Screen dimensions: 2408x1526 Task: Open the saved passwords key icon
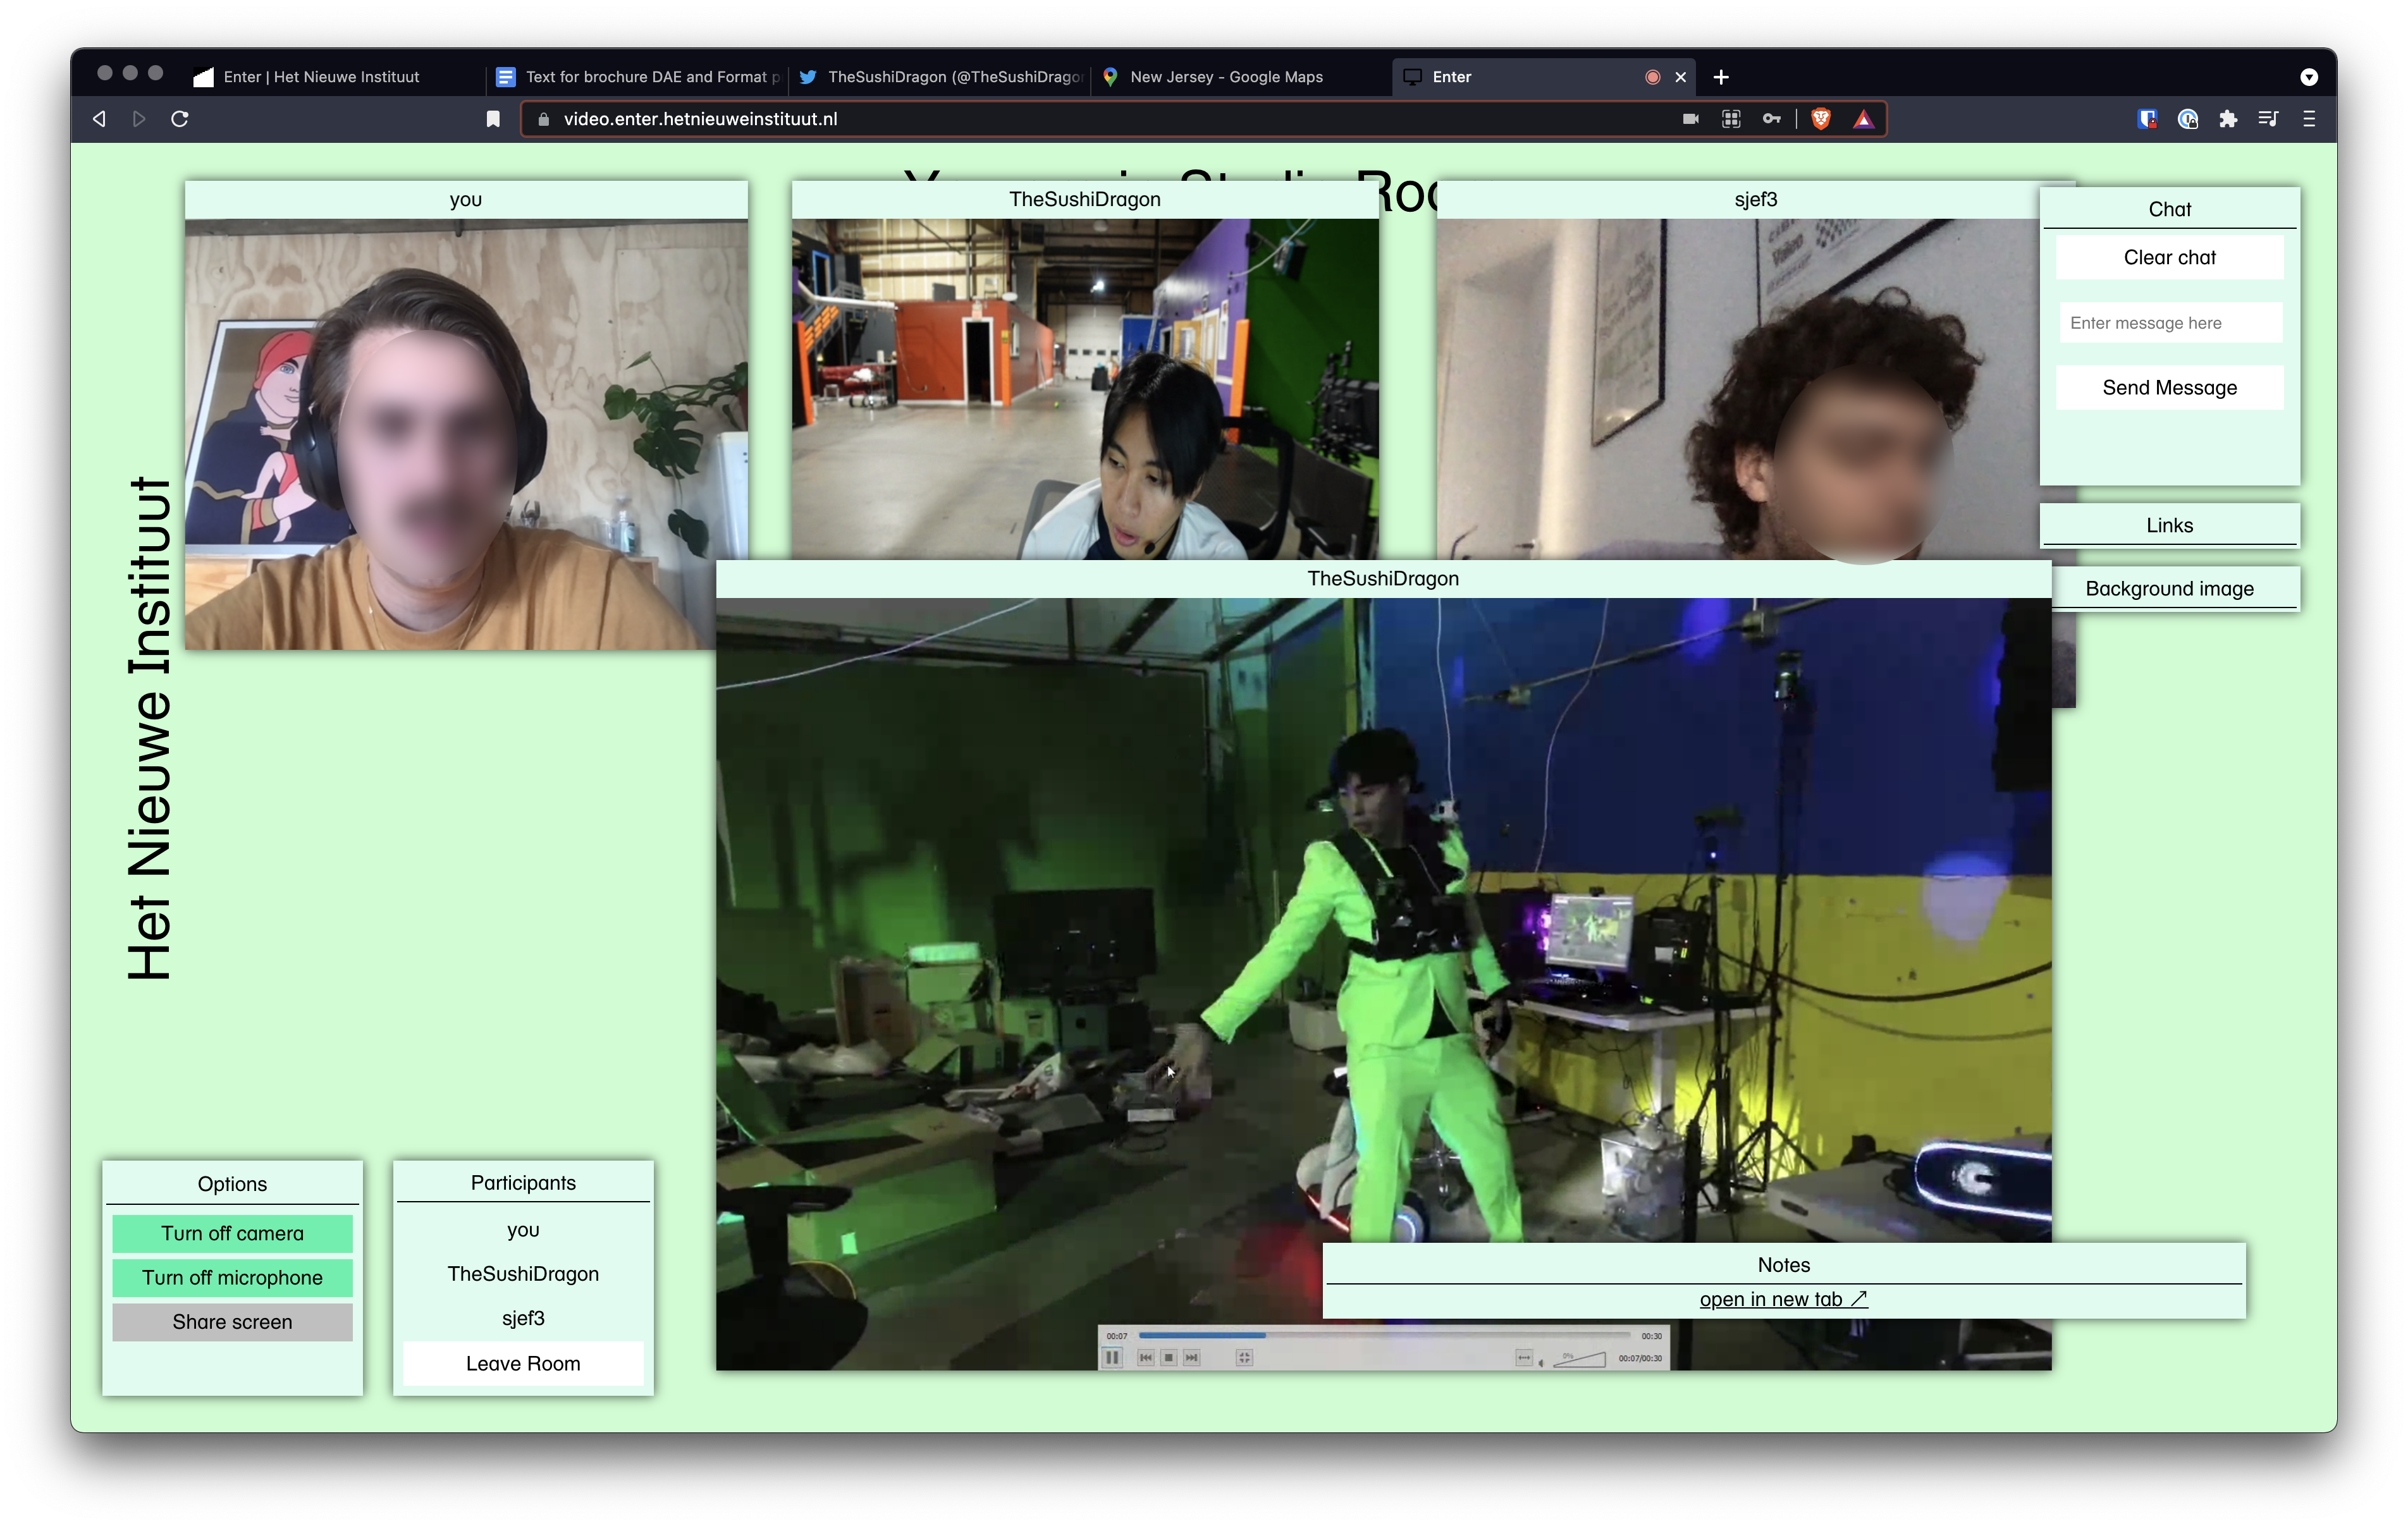tap(1771, 119)
